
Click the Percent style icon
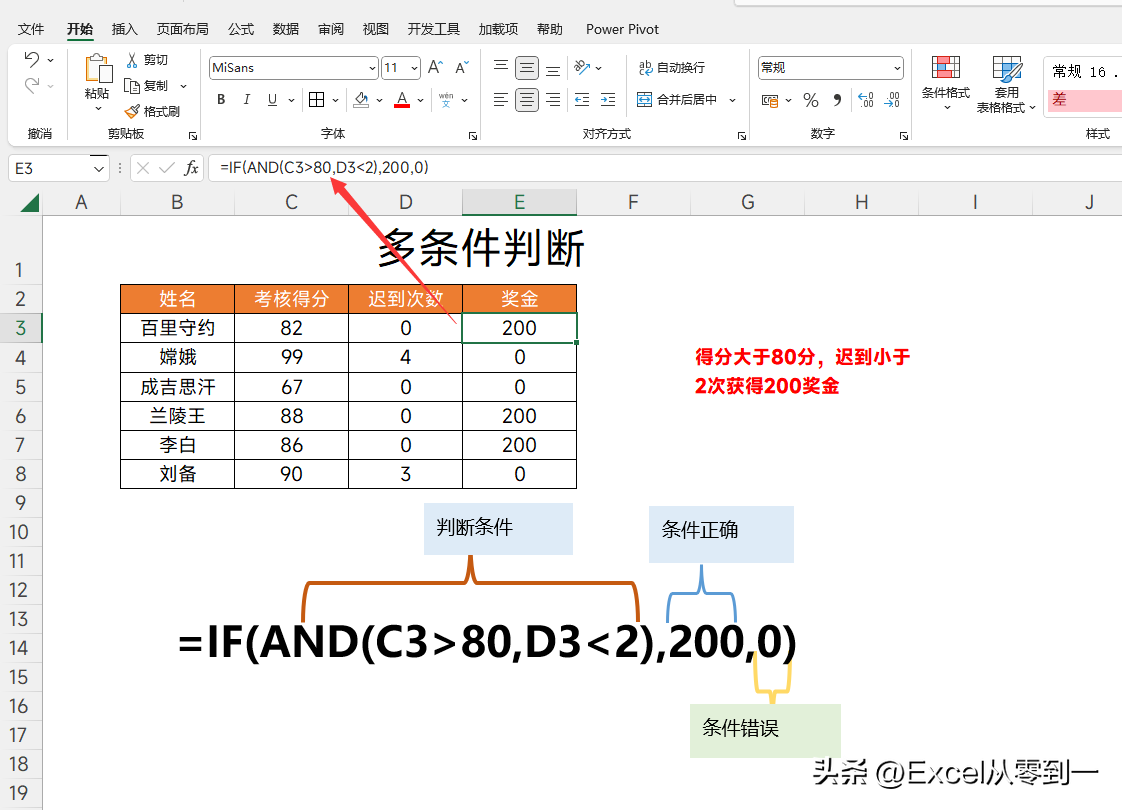click(811, 100)
